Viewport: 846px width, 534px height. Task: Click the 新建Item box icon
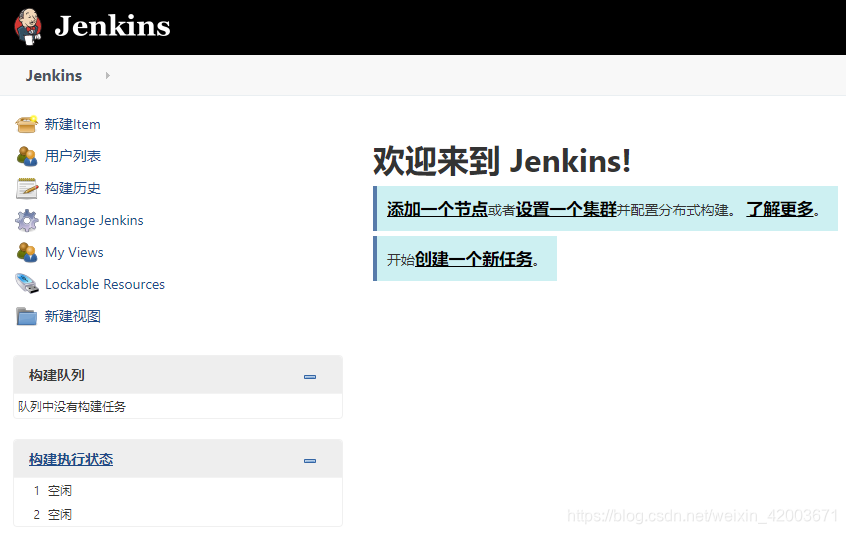[26, 124]
